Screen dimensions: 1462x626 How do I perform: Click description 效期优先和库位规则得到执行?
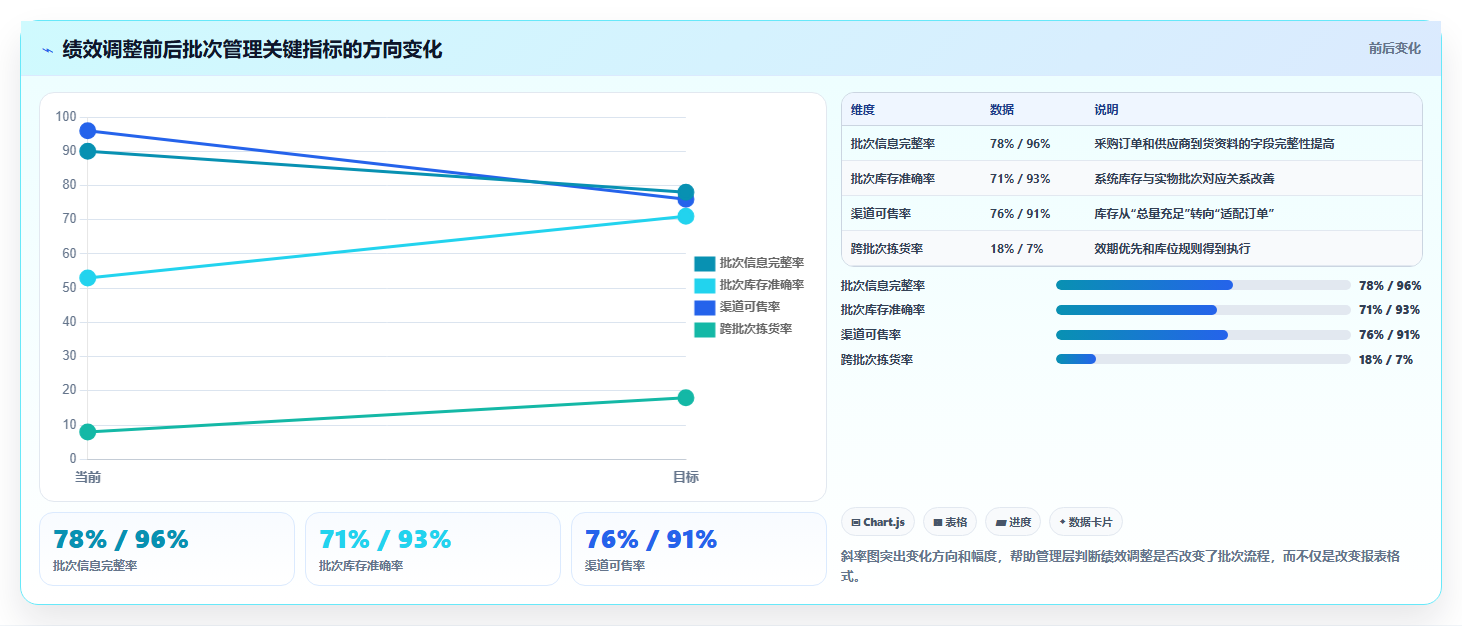[x=1173, y=249]
